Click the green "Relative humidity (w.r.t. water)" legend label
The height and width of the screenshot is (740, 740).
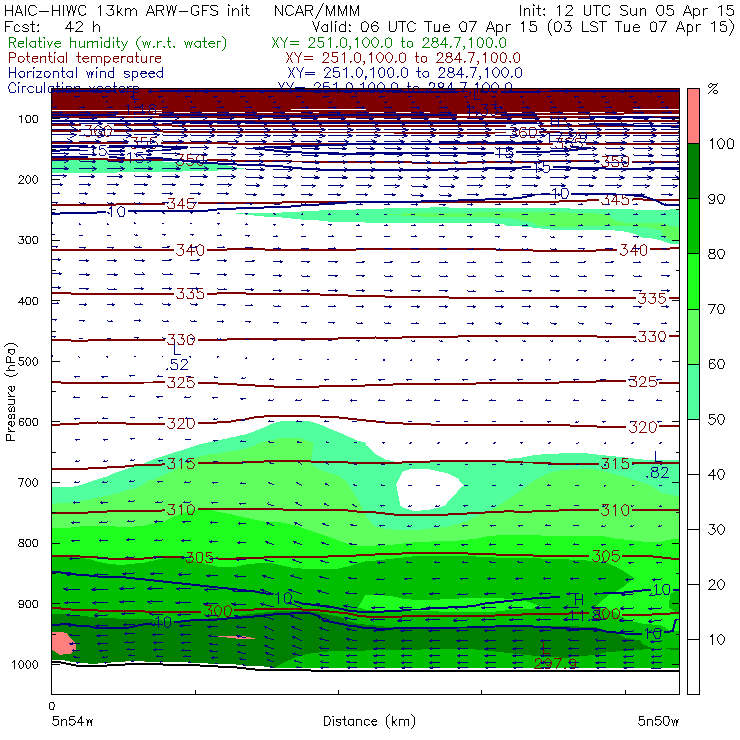(118, 43)
